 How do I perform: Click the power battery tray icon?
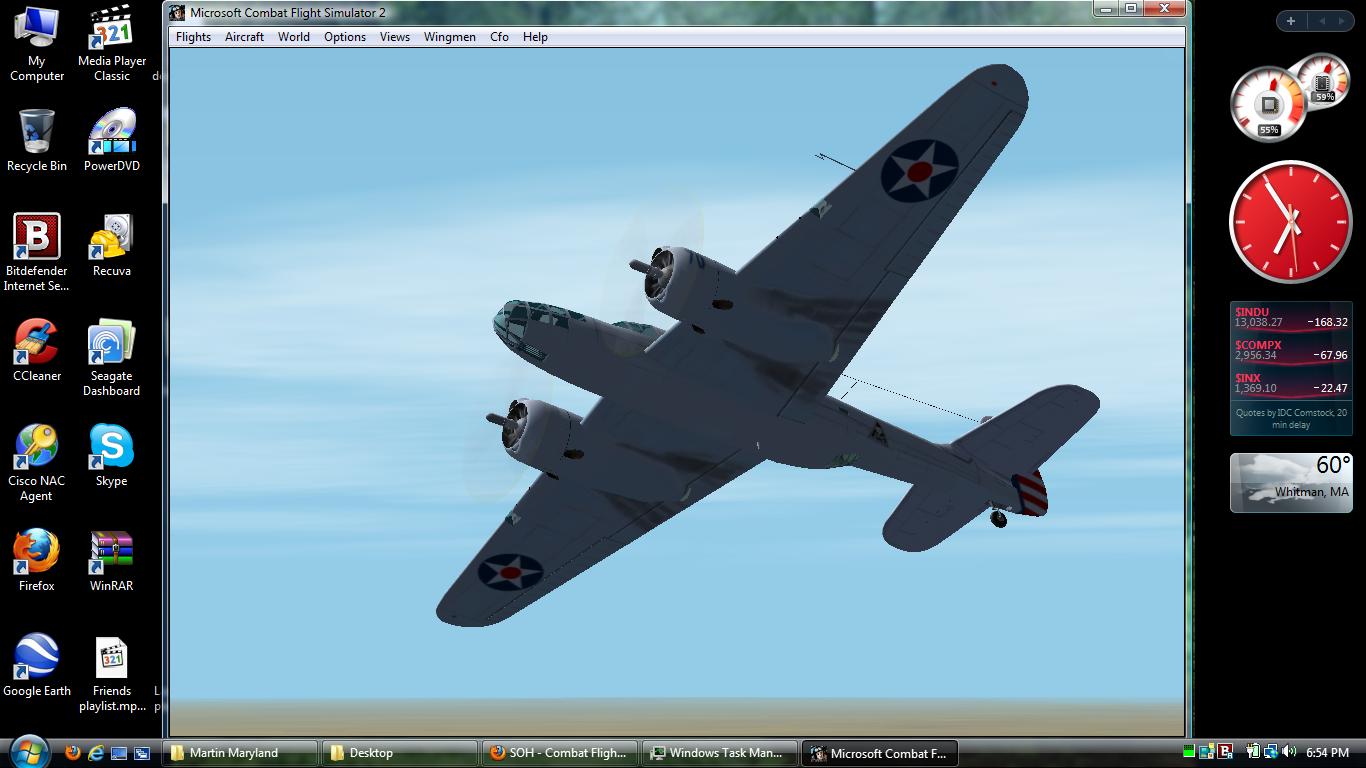coord(1254,751)
